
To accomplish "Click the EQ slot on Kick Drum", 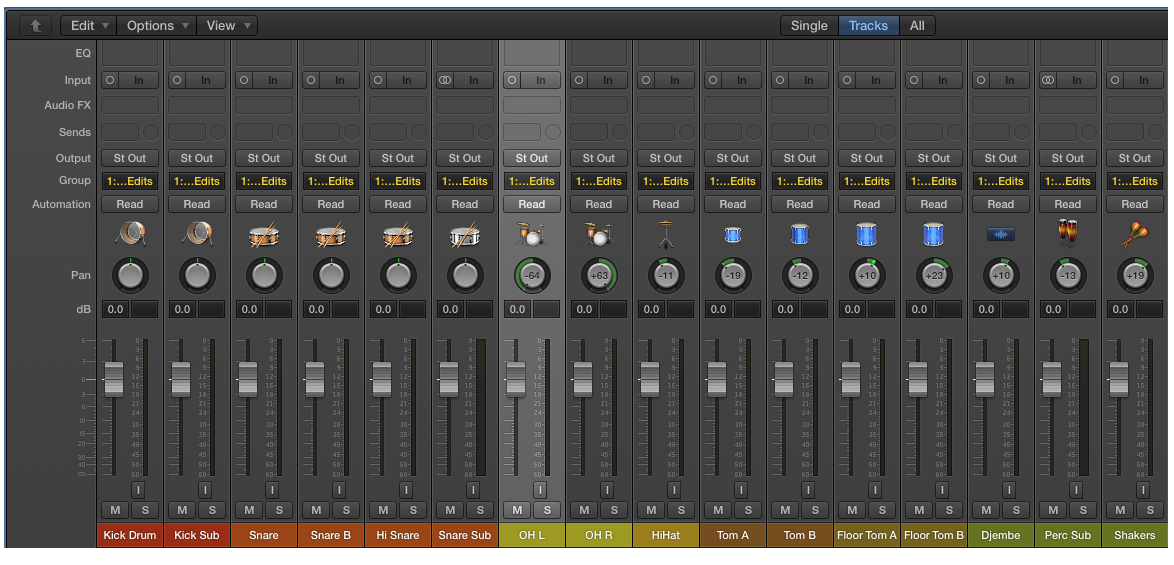I will tap(130, 53).
